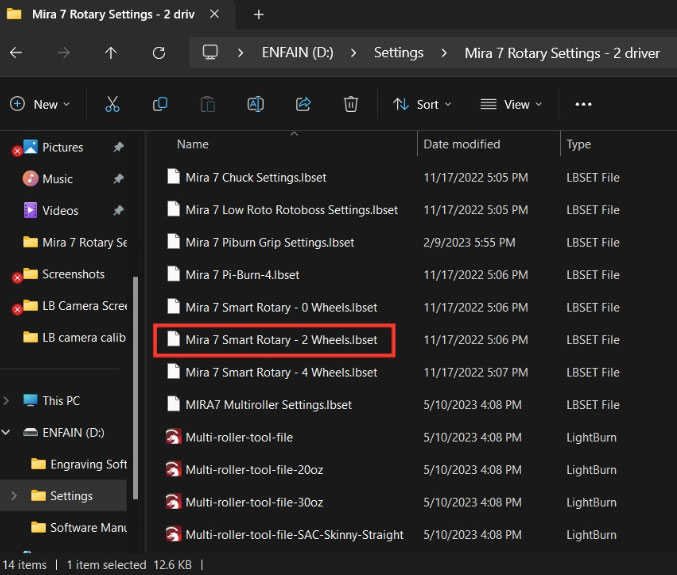Select Mira 7 Piburn Grip Settings.lbset
Viewport: 677px width, 575px height.
click(270, 242)
